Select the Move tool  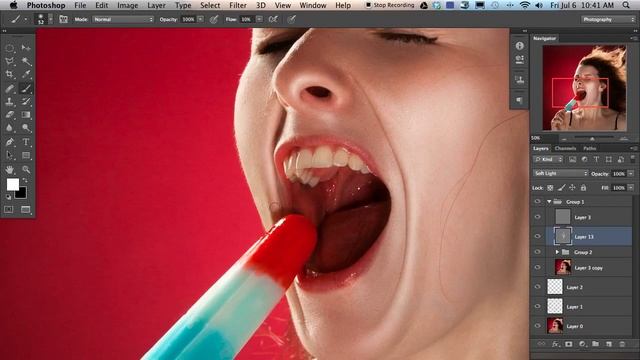click(26, 48)
